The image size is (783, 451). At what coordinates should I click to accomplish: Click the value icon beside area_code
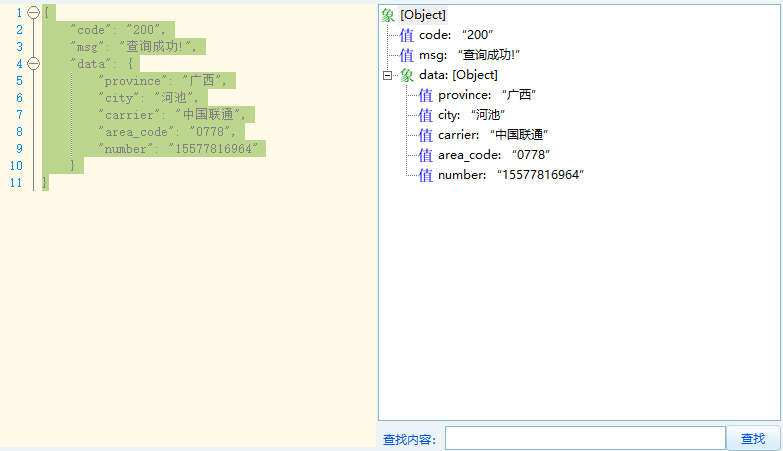[425, 155]
